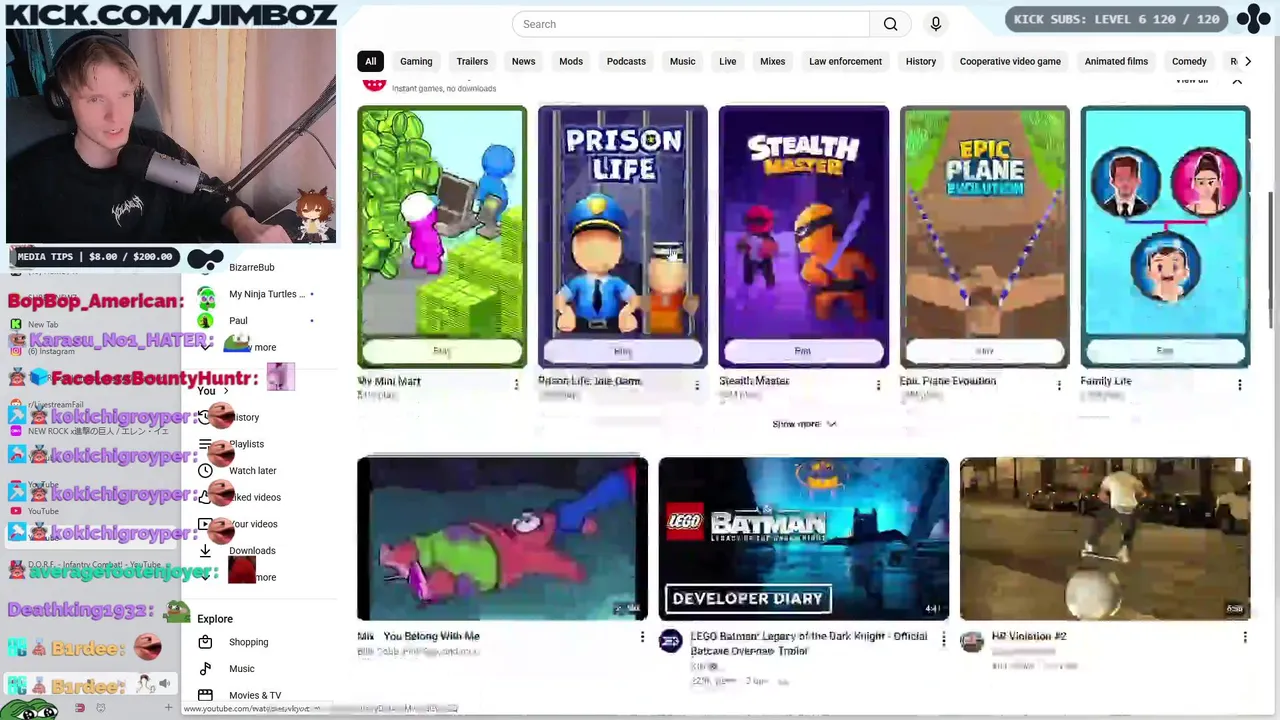Open options menu for You Belong With Me
The height and width of the screenshot is (720, 1280).
pos(642,637)
